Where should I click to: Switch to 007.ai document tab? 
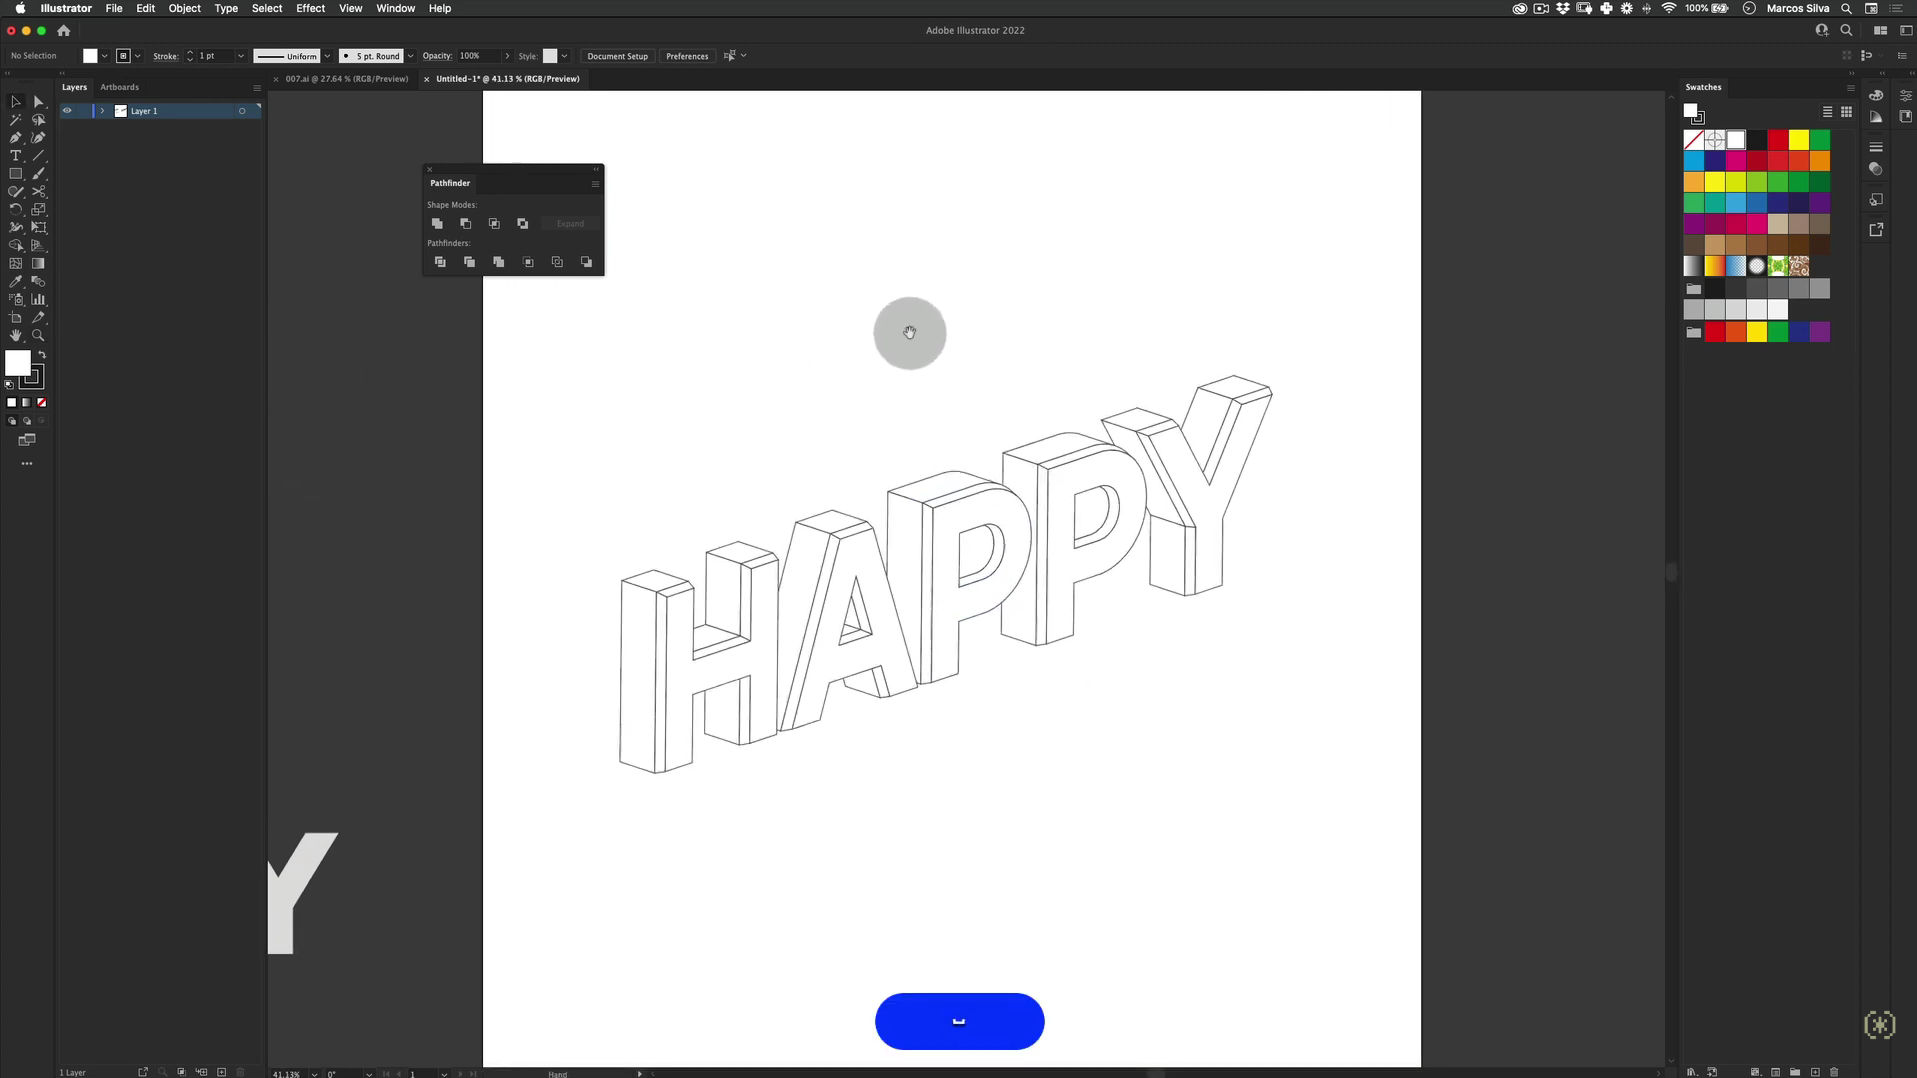[x=346, y=79]
